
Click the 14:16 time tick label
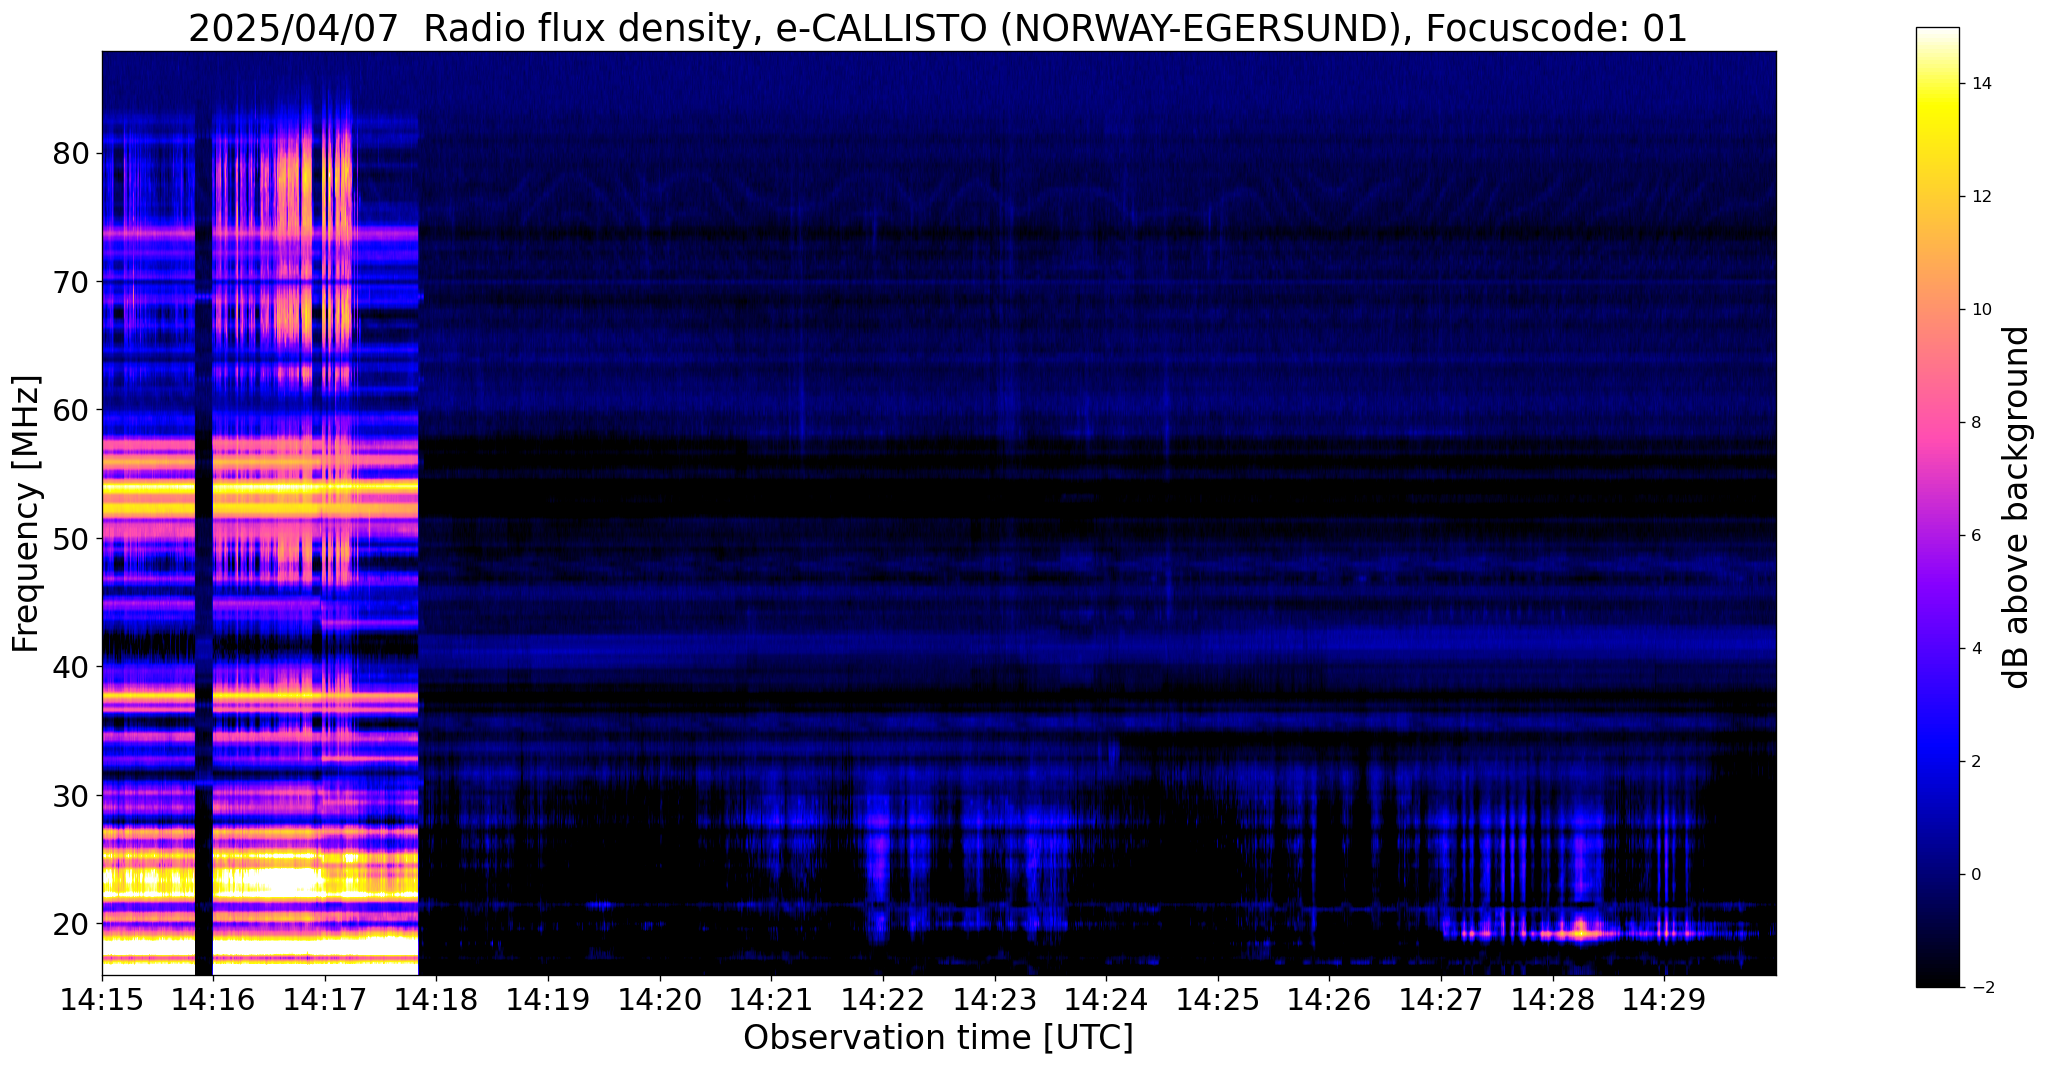click(x=213, y=998)
